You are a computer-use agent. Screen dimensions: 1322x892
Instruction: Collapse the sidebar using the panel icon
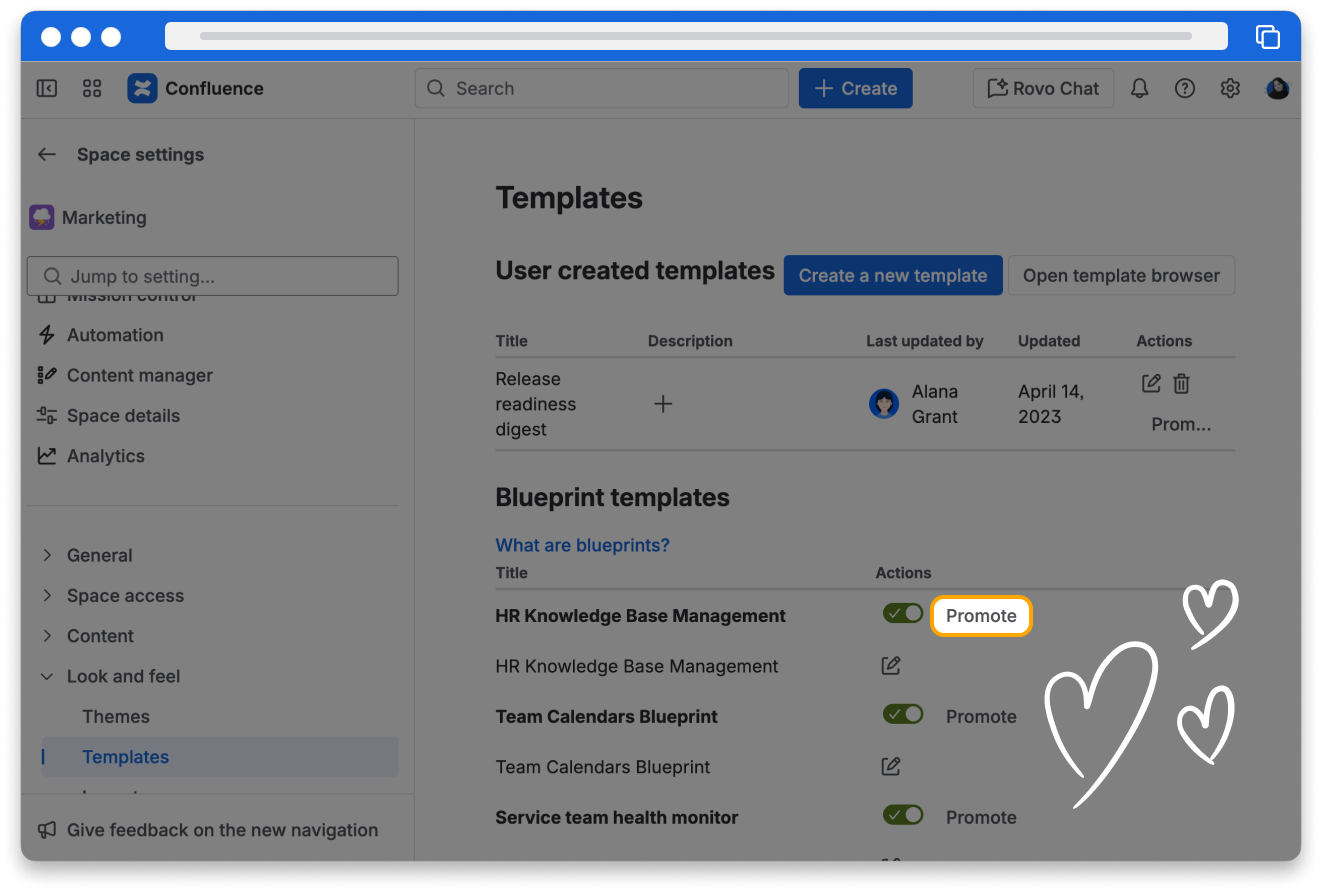tap(47, 88)
